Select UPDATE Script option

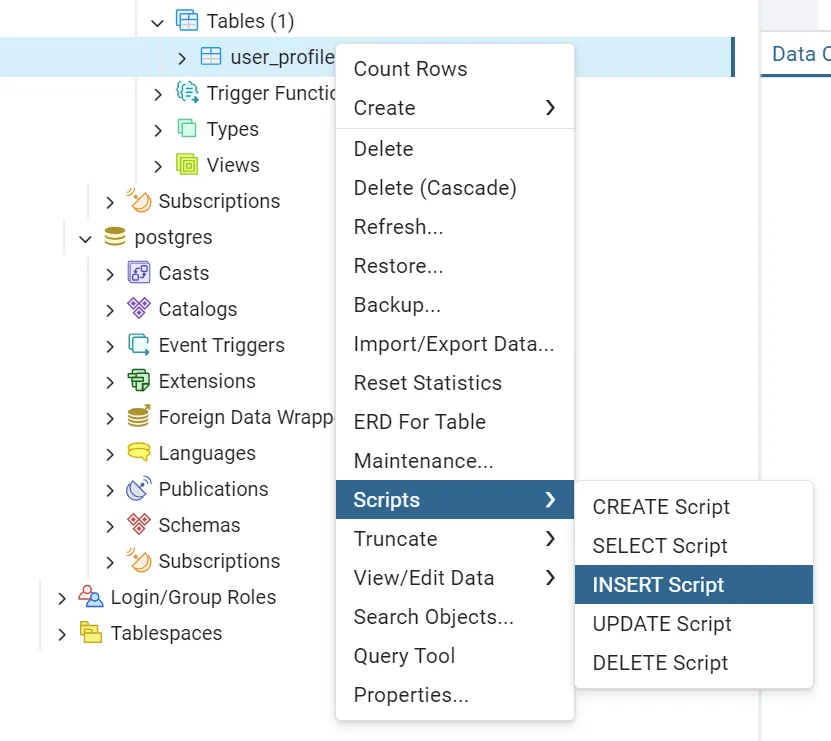coord(694,624)
